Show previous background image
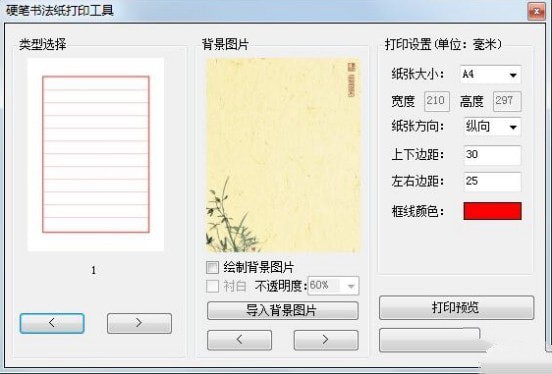 tap(239, 340)
